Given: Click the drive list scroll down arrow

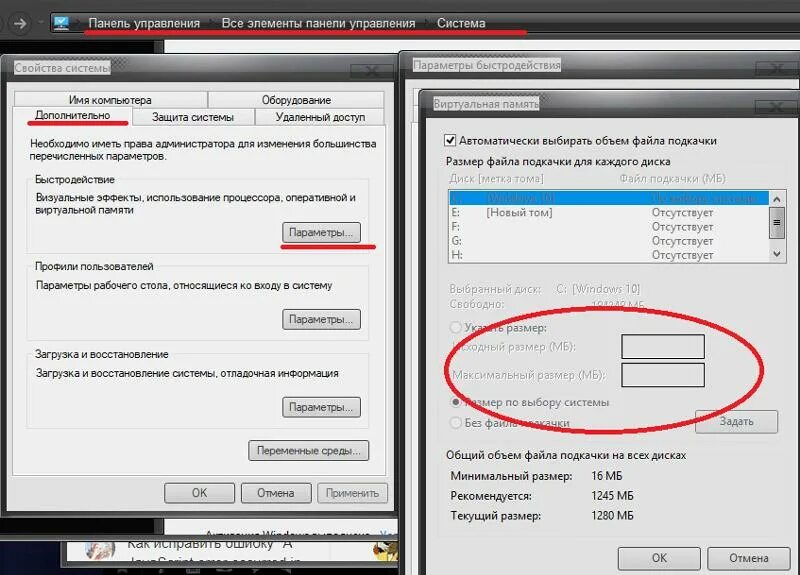Looking at the screenshot, I should pos(777,254).
